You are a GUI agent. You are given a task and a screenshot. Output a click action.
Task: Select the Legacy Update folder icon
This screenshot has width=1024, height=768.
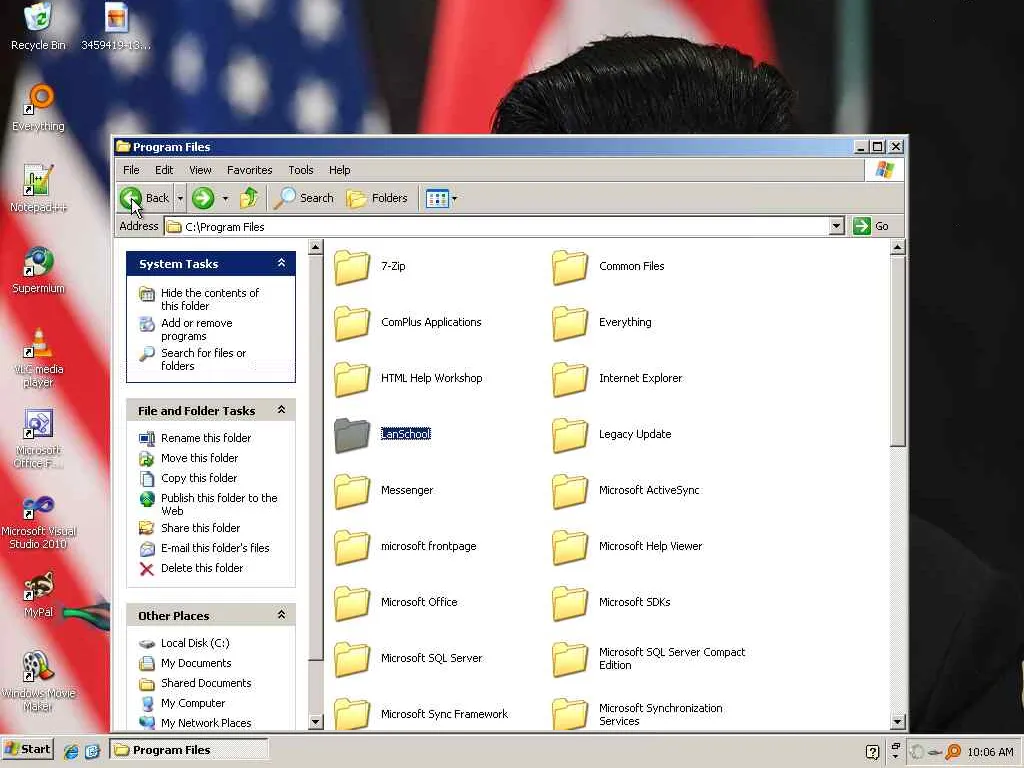pos(570,434)
